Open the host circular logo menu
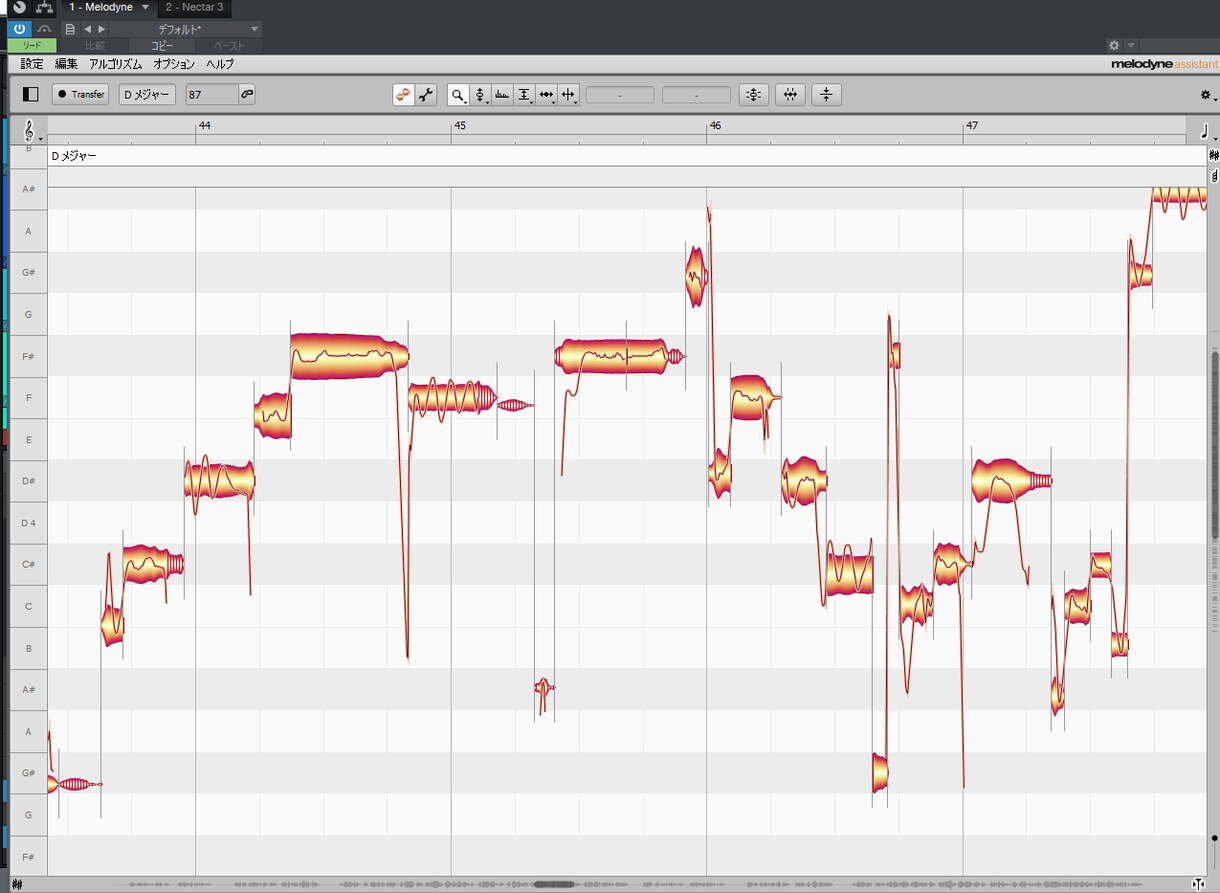Screen dimensions: 1220x893 [19, 7]
